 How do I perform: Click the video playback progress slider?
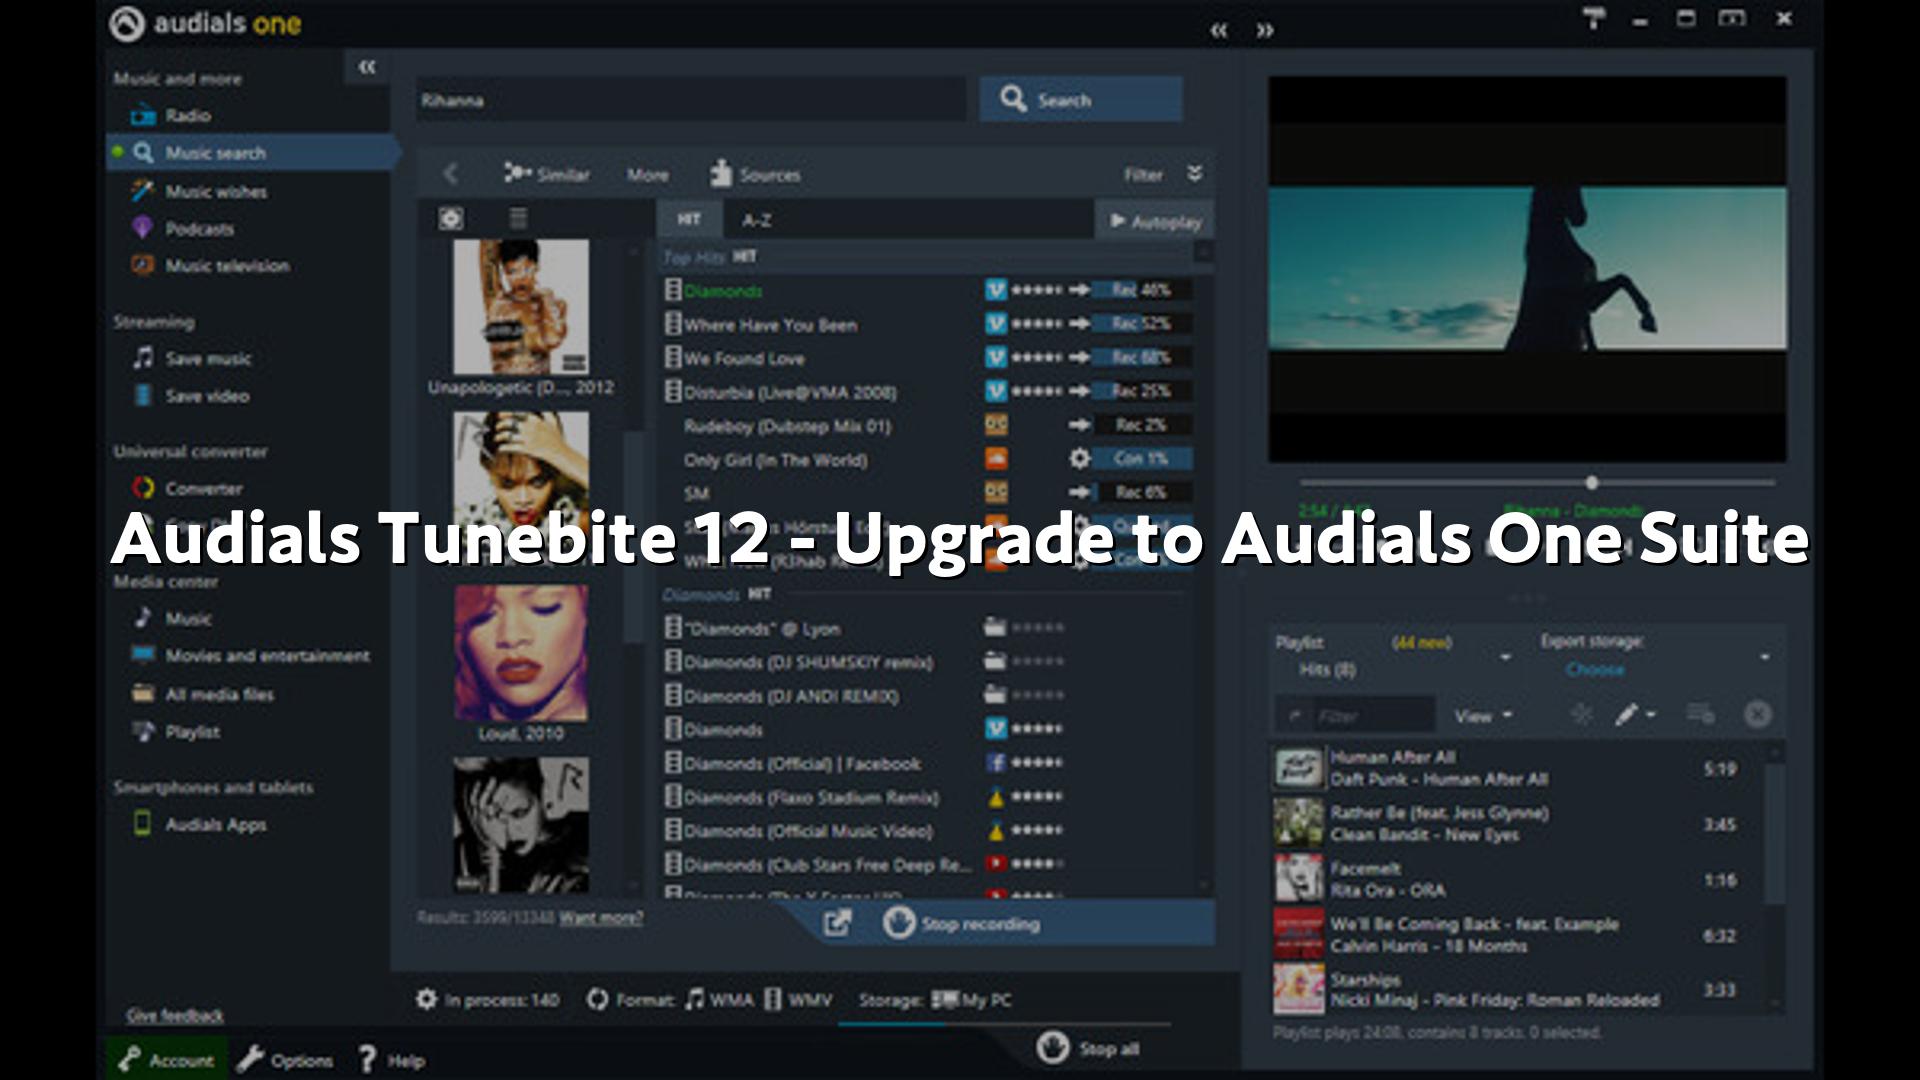(1591, 483)
